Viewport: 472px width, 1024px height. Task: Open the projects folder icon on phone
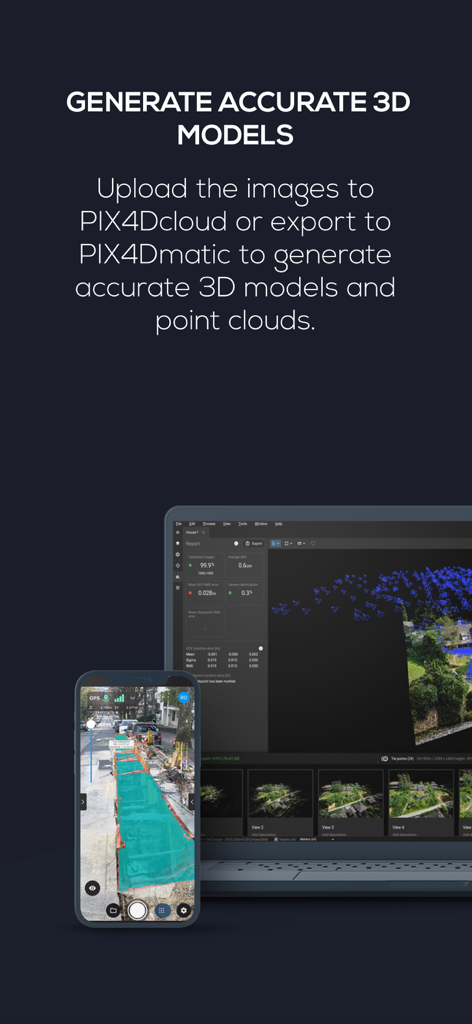click(x=113, y=910)
